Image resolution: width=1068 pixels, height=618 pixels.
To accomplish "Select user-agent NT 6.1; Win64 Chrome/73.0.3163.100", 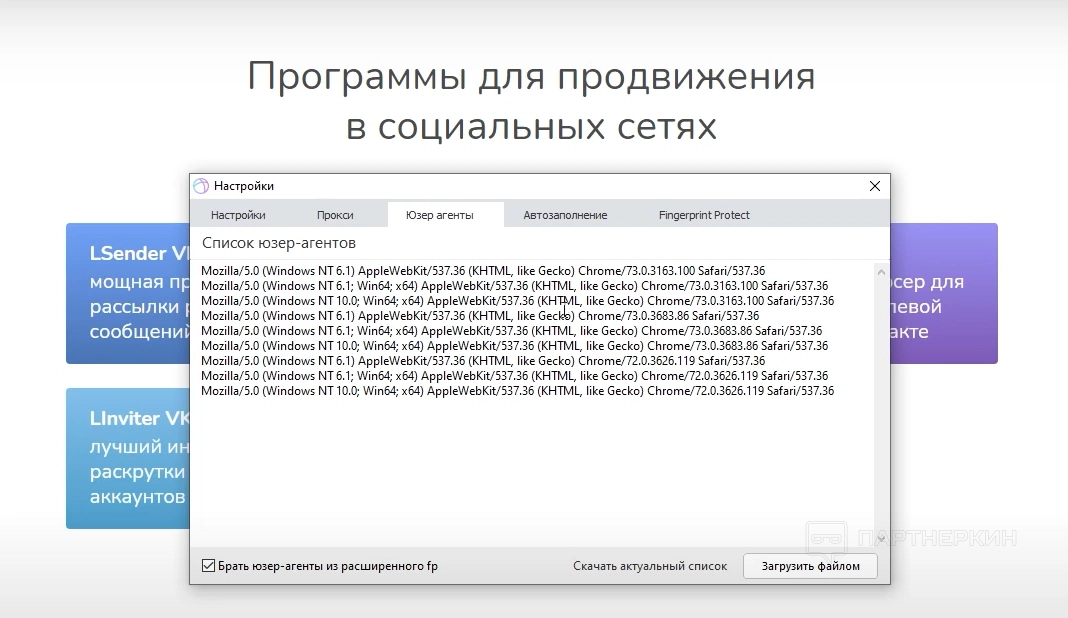I will pyautogui.click(x=514, y=285).
